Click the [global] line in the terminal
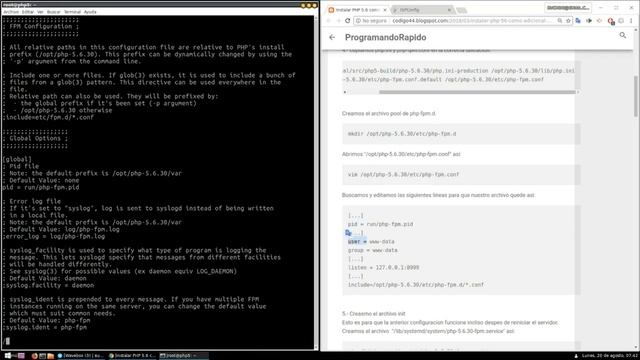This screenshot has height=360, width=640. coord(17,159)
